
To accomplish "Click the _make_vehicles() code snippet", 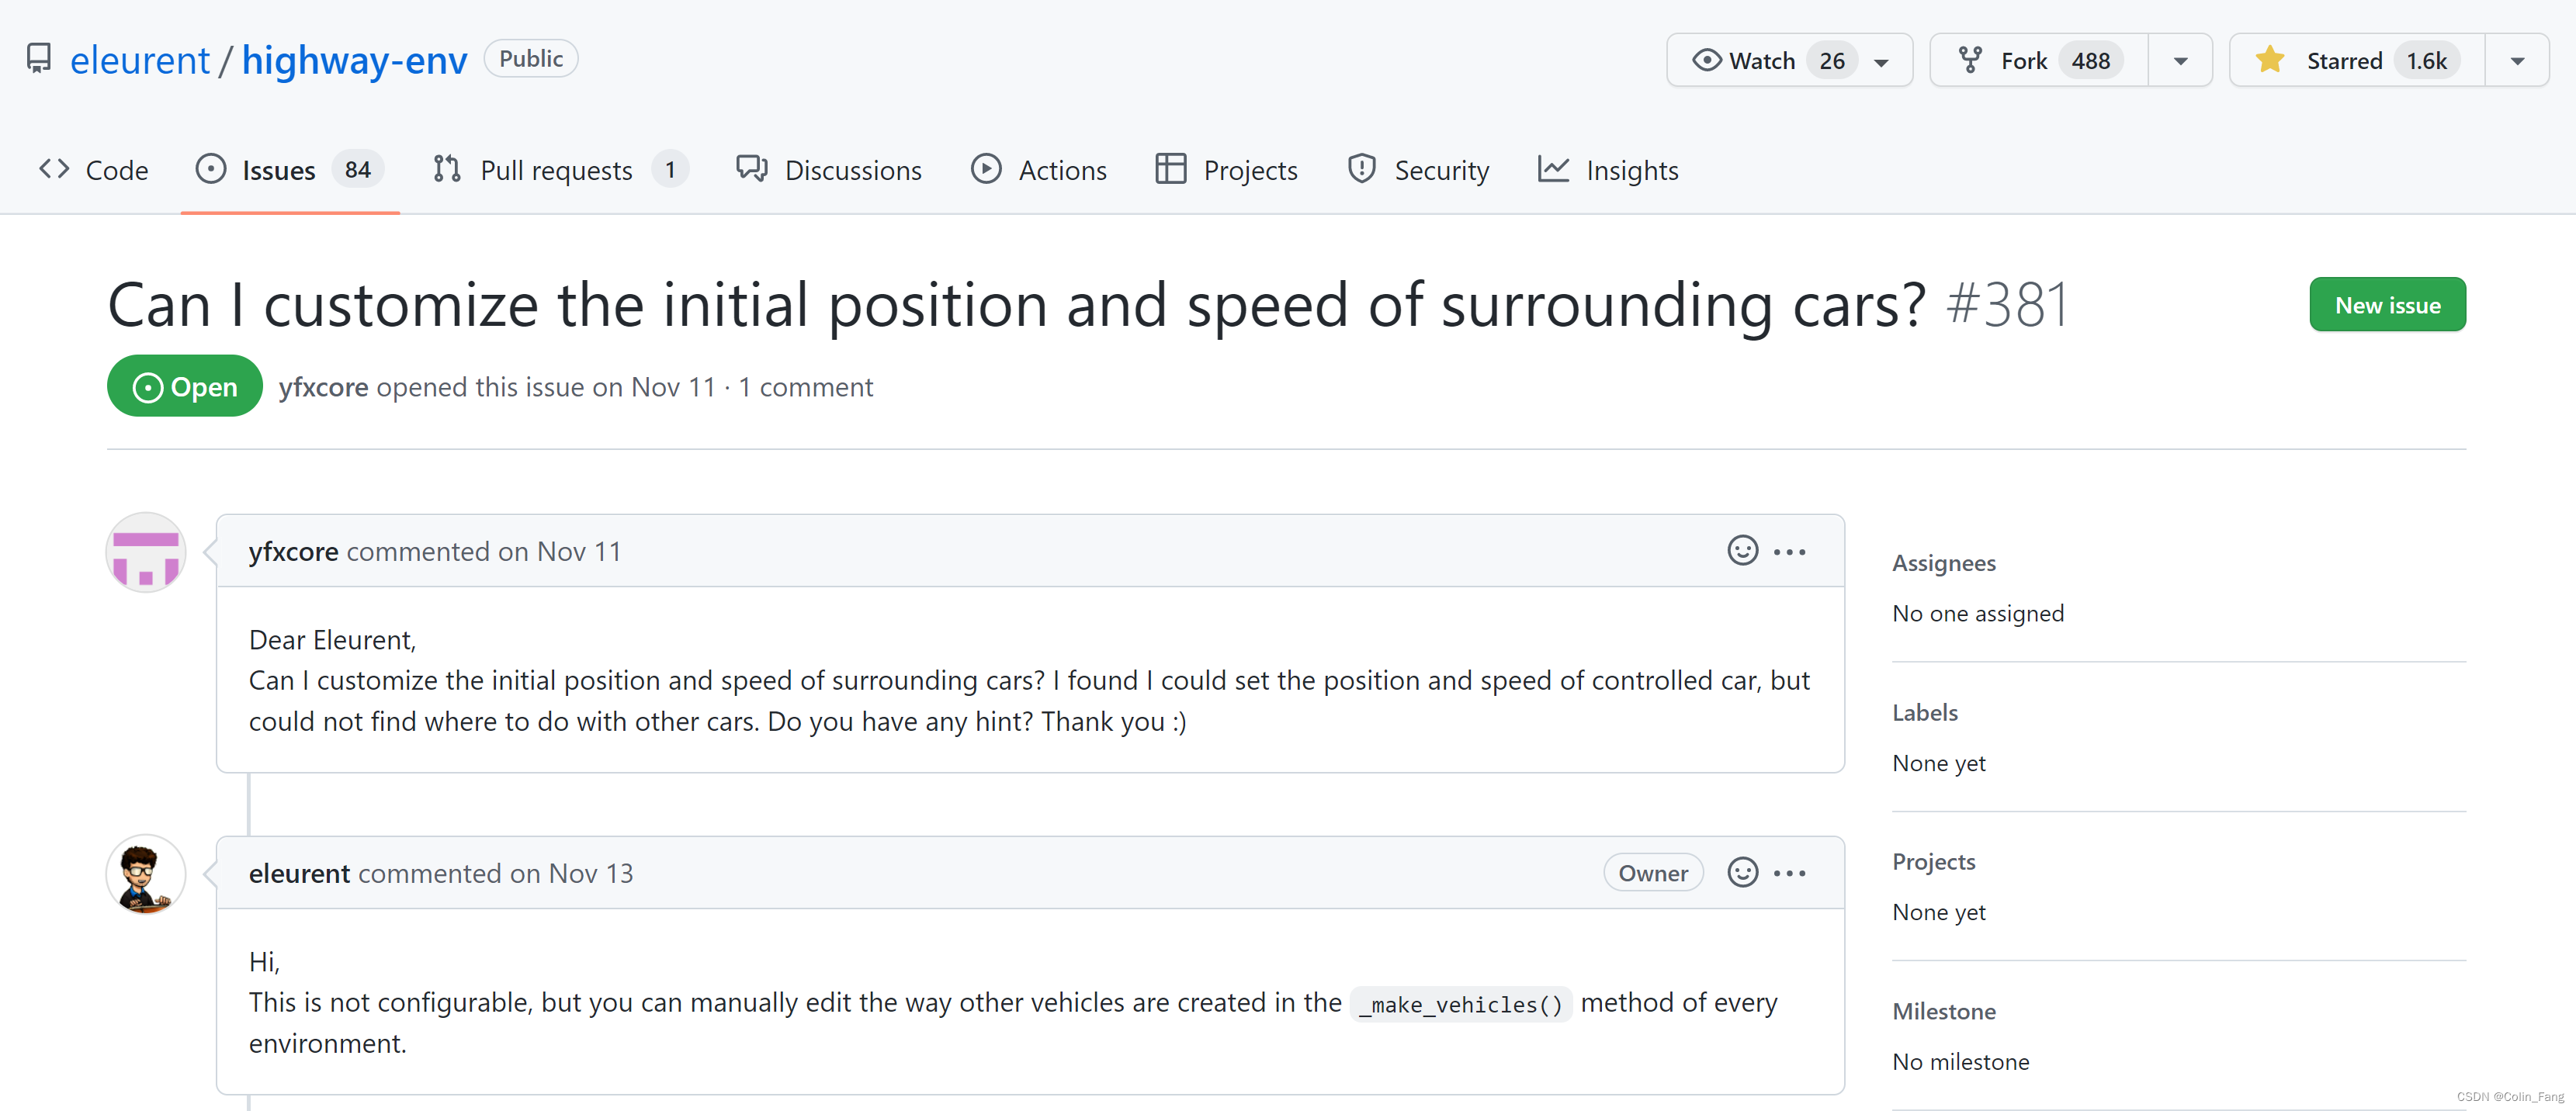I will coord(1461,1004).
